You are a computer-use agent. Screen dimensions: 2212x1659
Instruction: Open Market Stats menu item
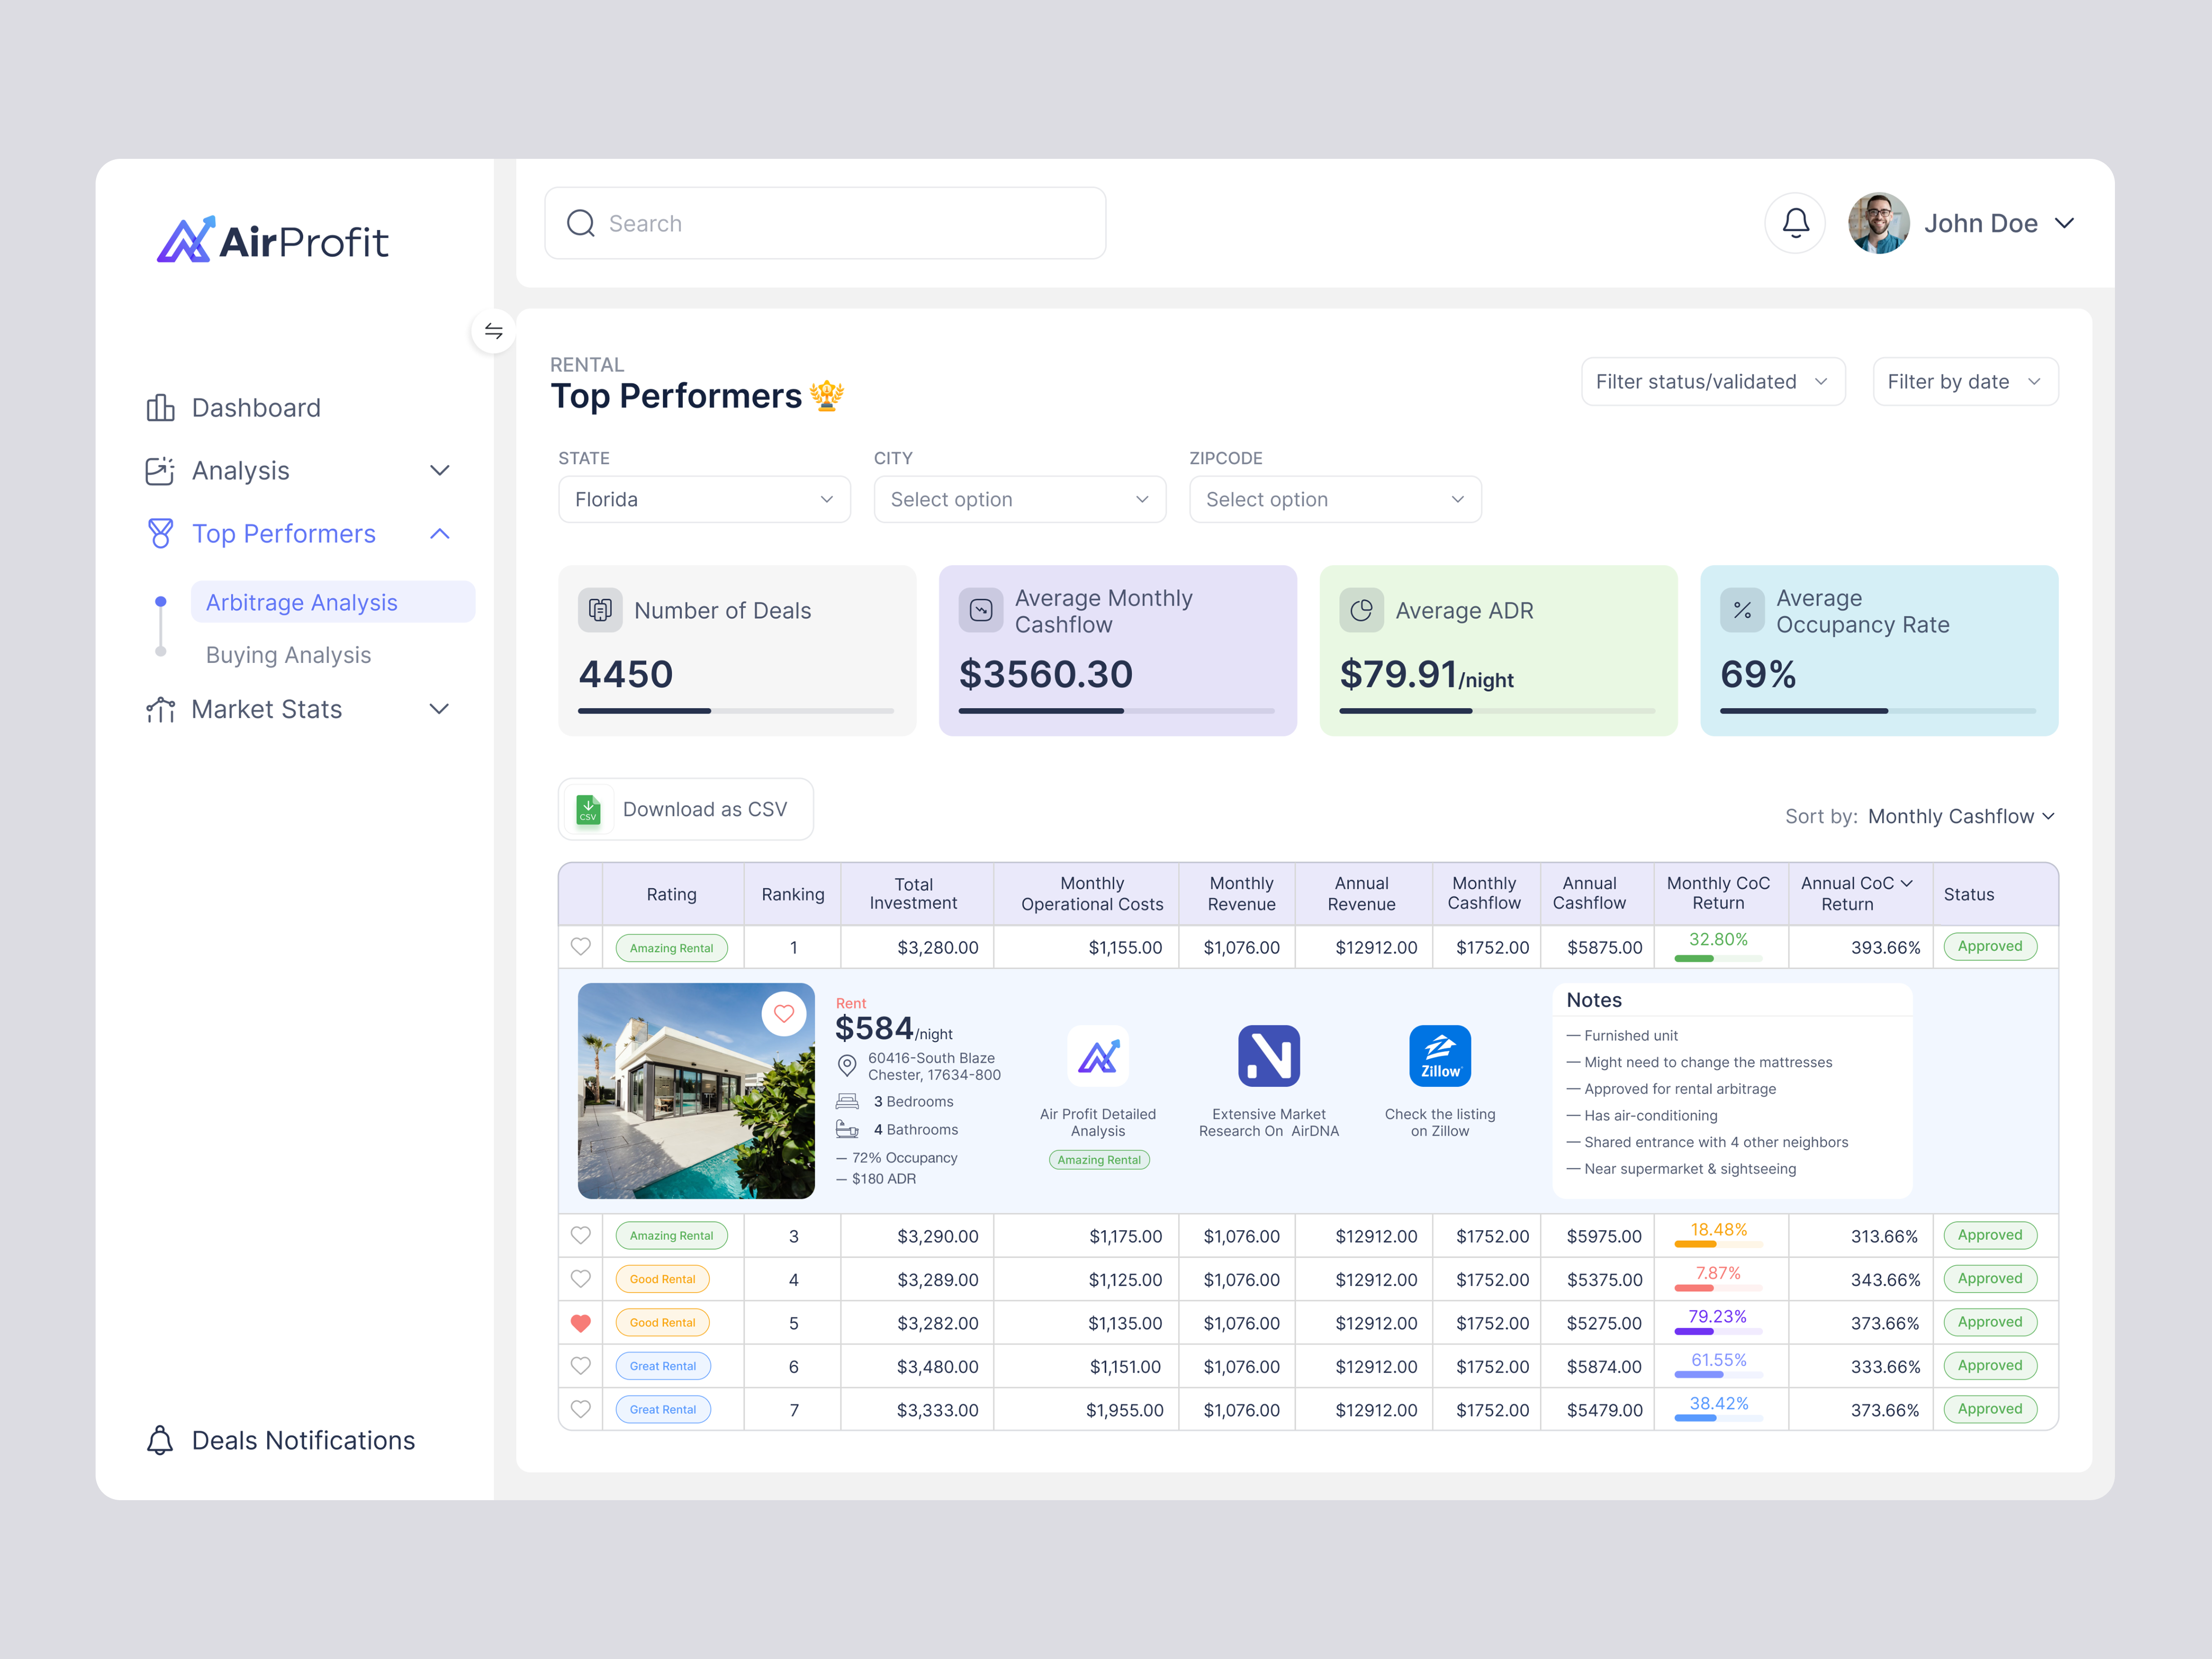pos(266,709)
